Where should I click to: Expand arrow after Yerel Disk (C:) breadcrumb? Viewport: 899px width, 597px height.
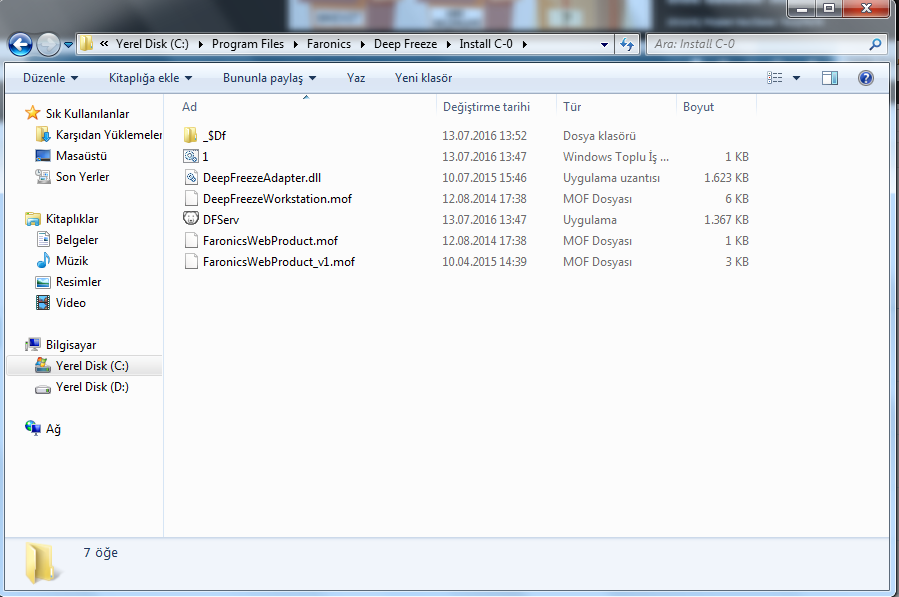(201, 44)
